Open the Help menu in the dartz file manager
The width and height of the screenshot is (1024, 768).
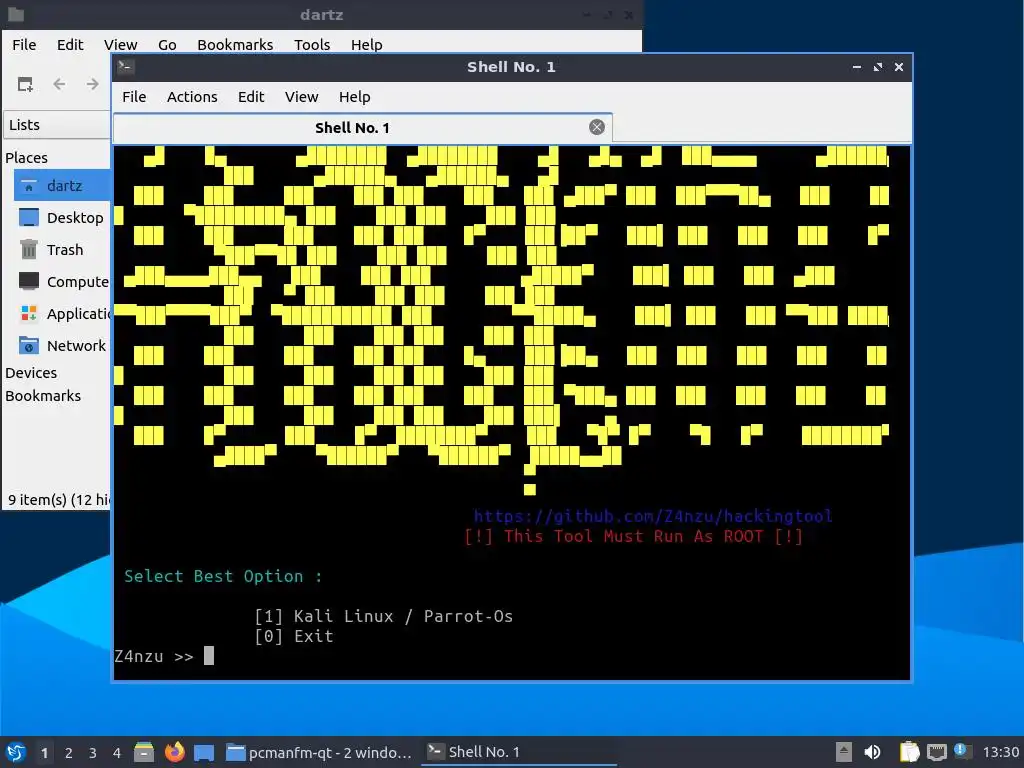point(366,45)
